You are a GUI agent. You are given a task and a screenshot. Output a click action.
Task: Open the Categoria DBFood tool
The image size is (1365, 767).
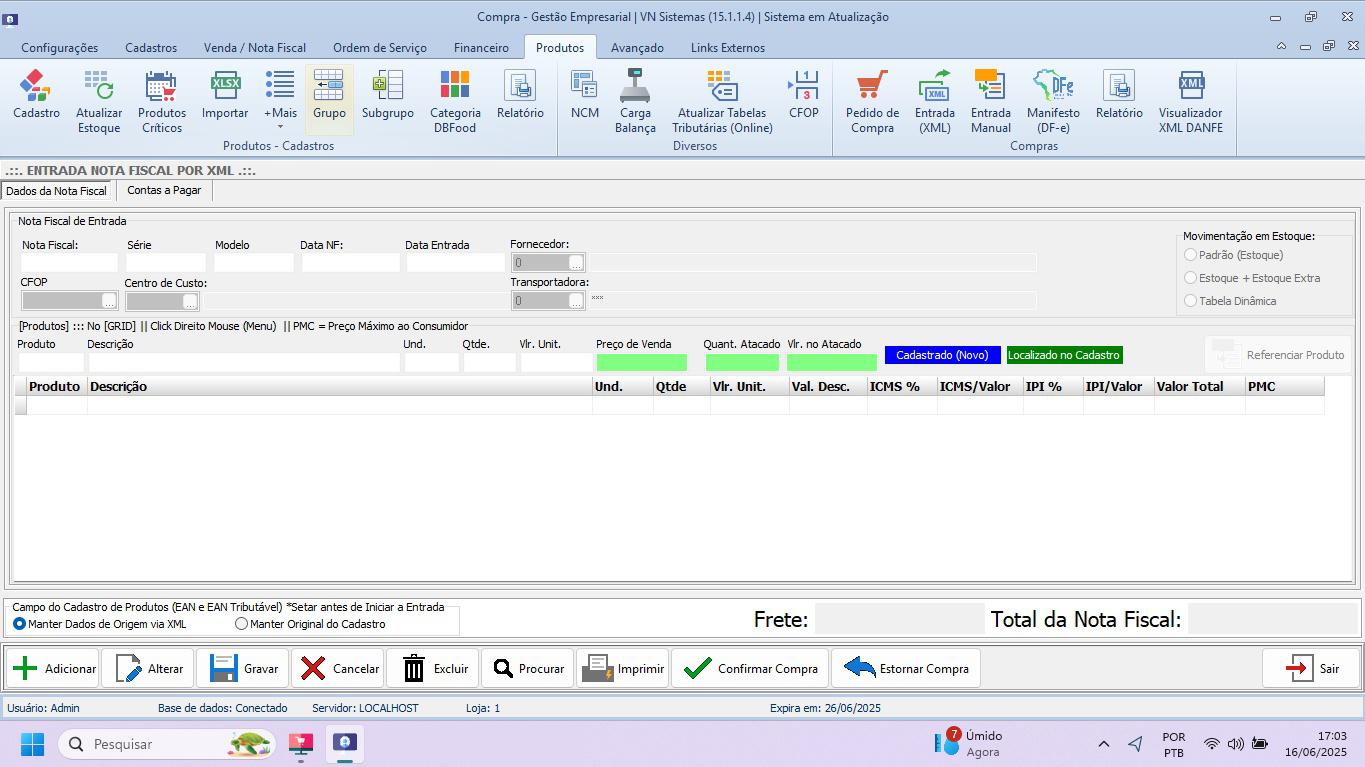[455, 100]
